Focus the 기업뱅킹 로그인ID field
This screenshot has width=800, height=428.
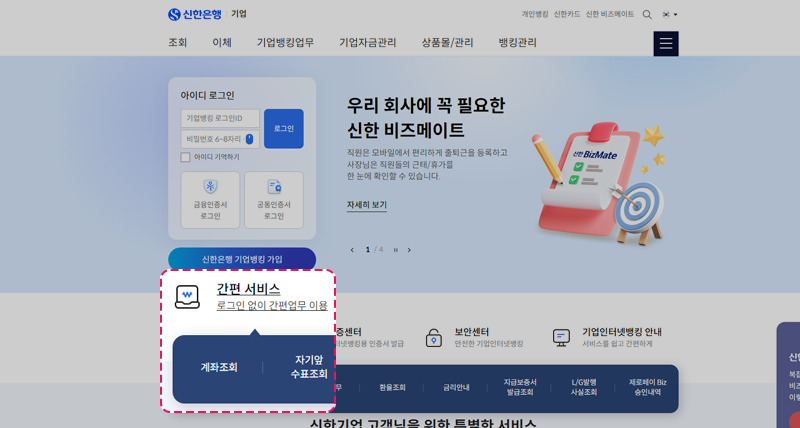coord(220,118)
